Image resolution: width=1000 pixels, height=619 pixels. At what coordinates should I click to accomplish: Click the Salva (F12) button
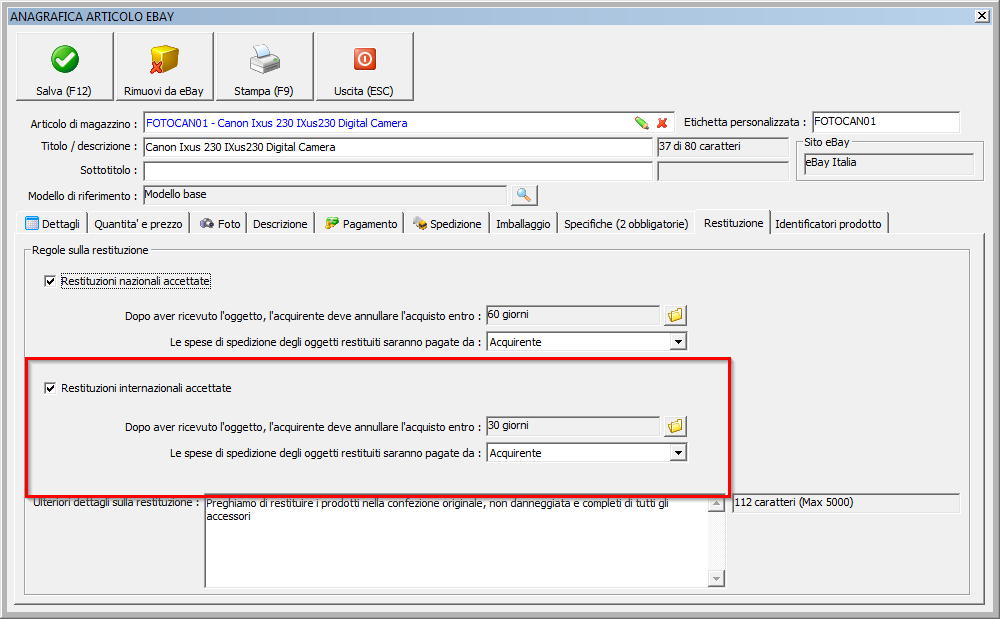pos(64,67)
